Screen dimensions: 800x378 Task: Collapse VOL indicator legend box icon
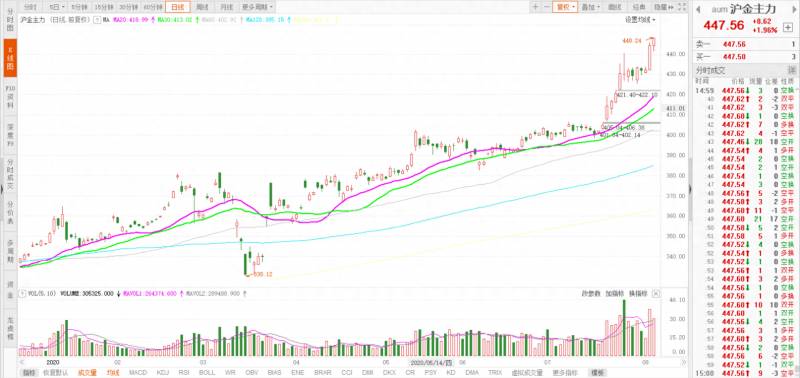21,294
